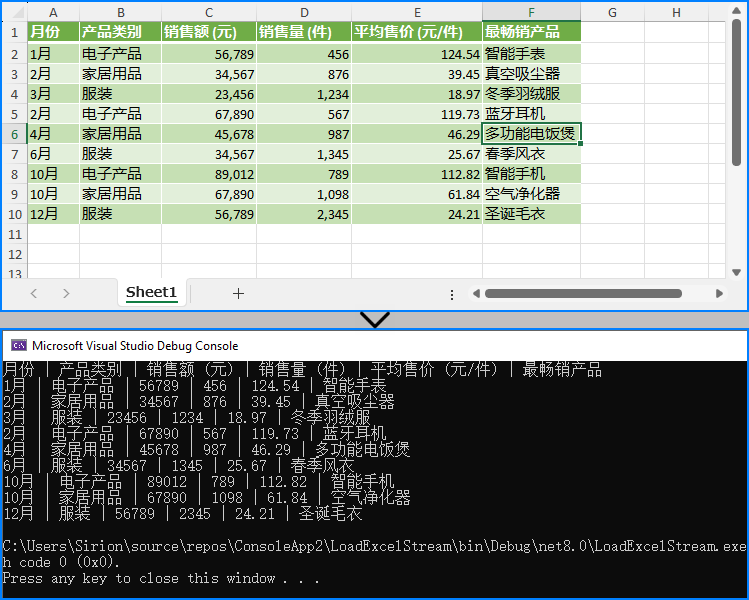Select column H header
The height and width of the screenshot is (600, 749).
point(676,12)
